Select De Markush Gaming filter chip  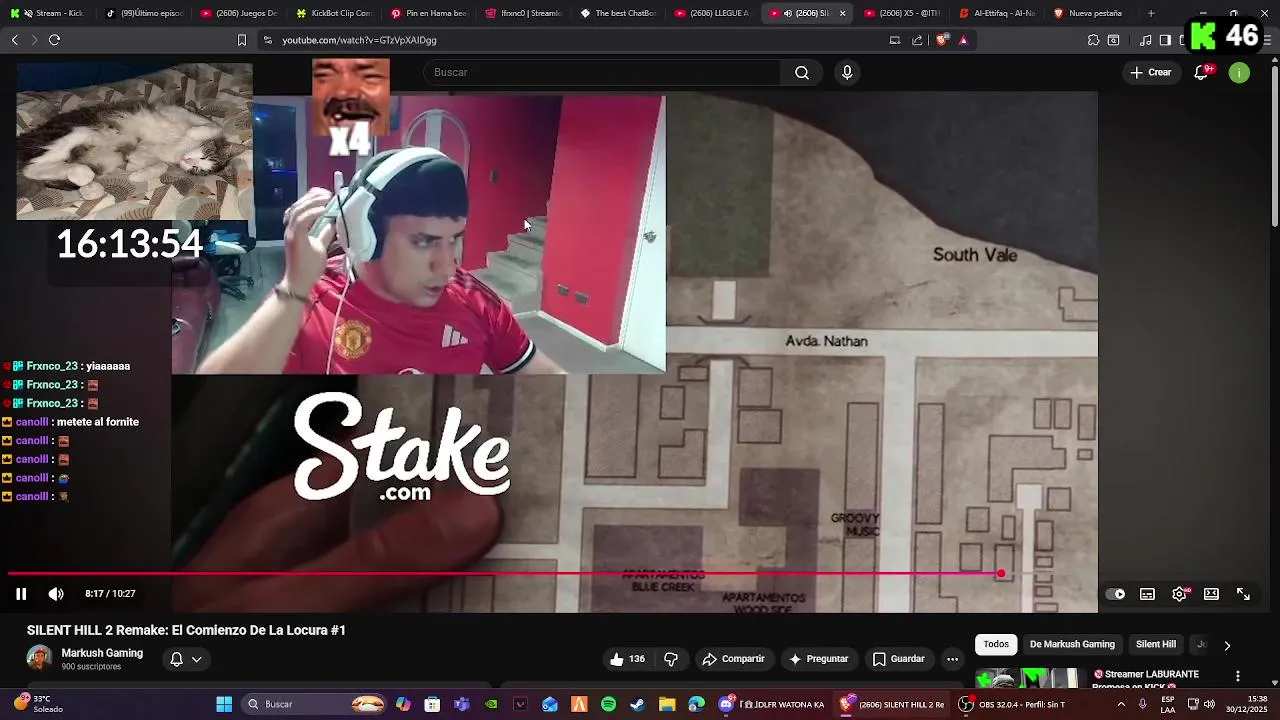coord(1072,645)
